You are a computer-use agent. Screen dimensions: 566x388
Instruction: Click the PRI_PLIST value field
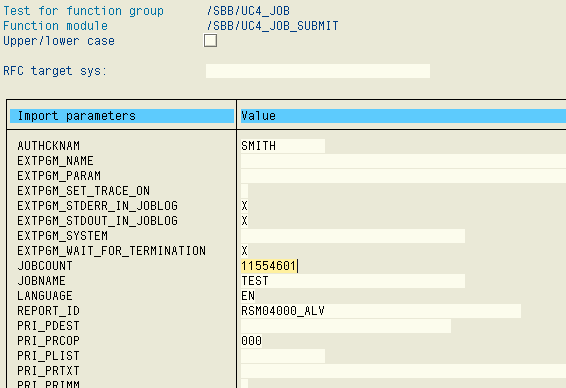(283, 356)
